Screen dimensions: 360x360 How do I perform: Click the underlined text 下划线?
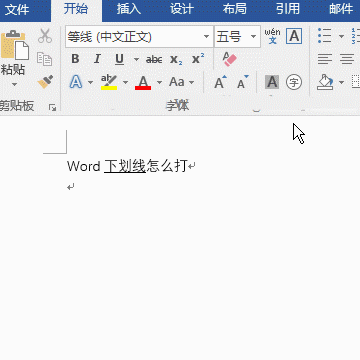125,166
